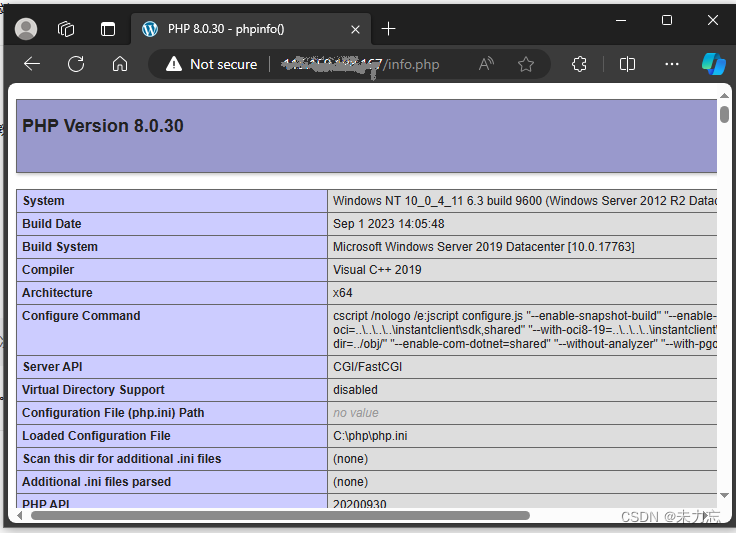736x533 pixels.
Task: Open a new tab with plus button
Action: 388,29
